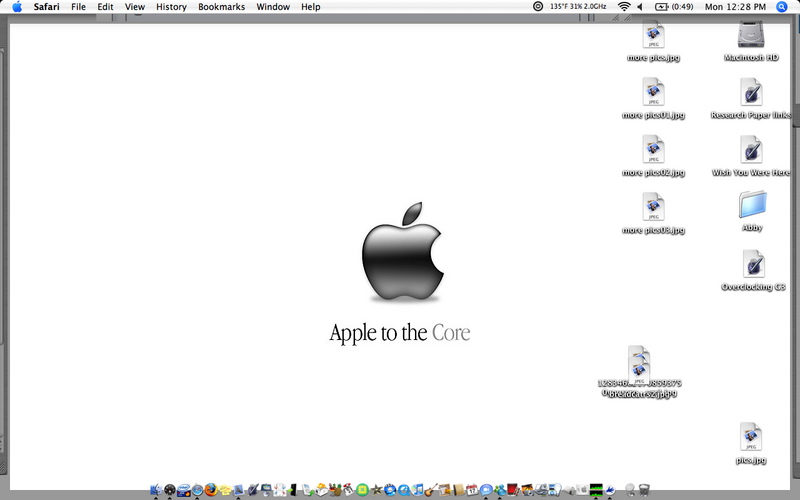
Task: Launch iTunes from the Dock
Action: pyautogui.click(x=417, y=490)
